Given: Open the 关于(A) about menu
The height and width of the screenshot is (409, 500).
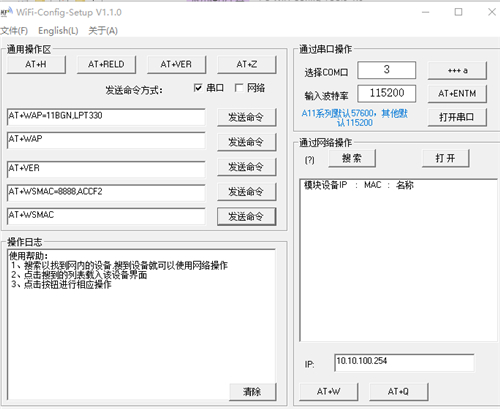Looking at the screenshot, I should 103,31.
